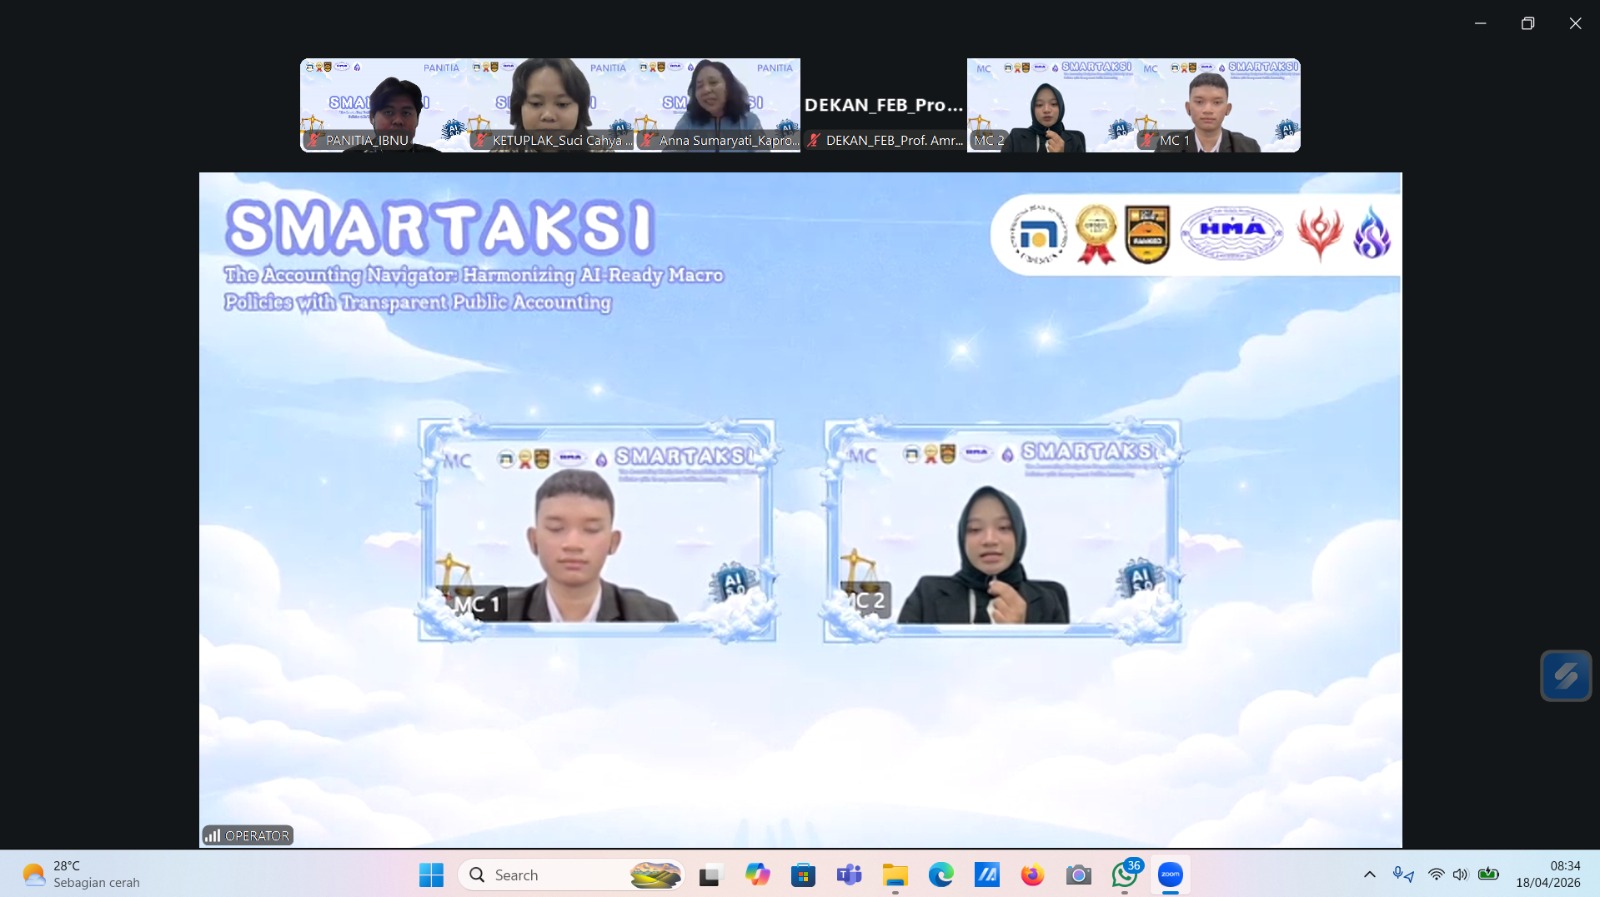Image resolution: width=1600 pixels, height=897 pixels.
Task: Open the Wi-Fi network settings
Action: click(x=1436, y=875)
